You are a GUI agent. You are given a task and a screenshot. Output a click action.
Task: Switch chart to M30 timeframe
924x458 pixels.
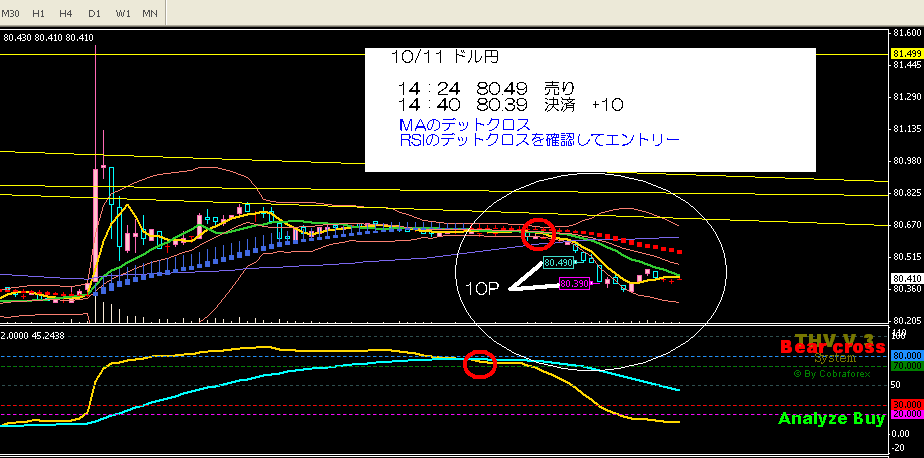11,13
